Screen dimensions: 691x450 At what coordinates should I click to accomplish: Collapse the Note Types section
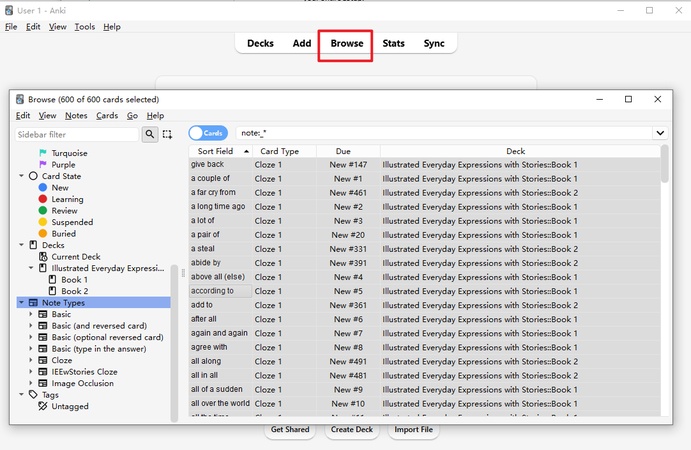21,302
